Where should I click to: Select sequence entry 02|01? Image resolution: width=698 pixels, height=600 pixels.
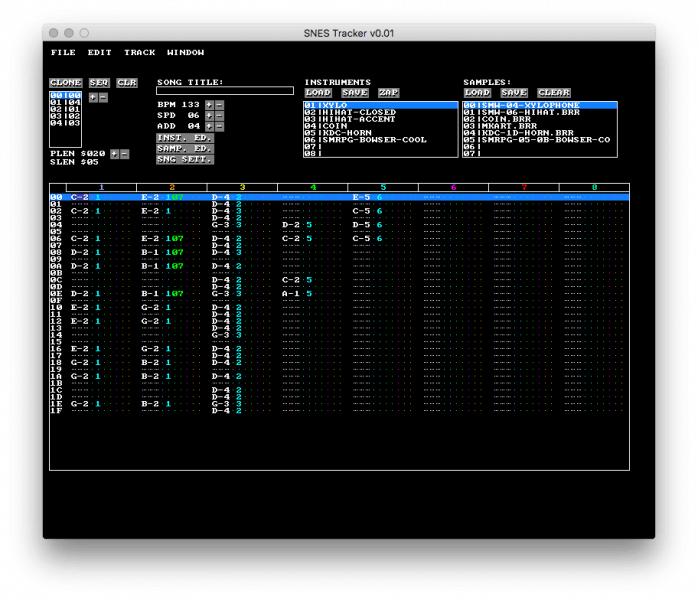click(65, 109)
